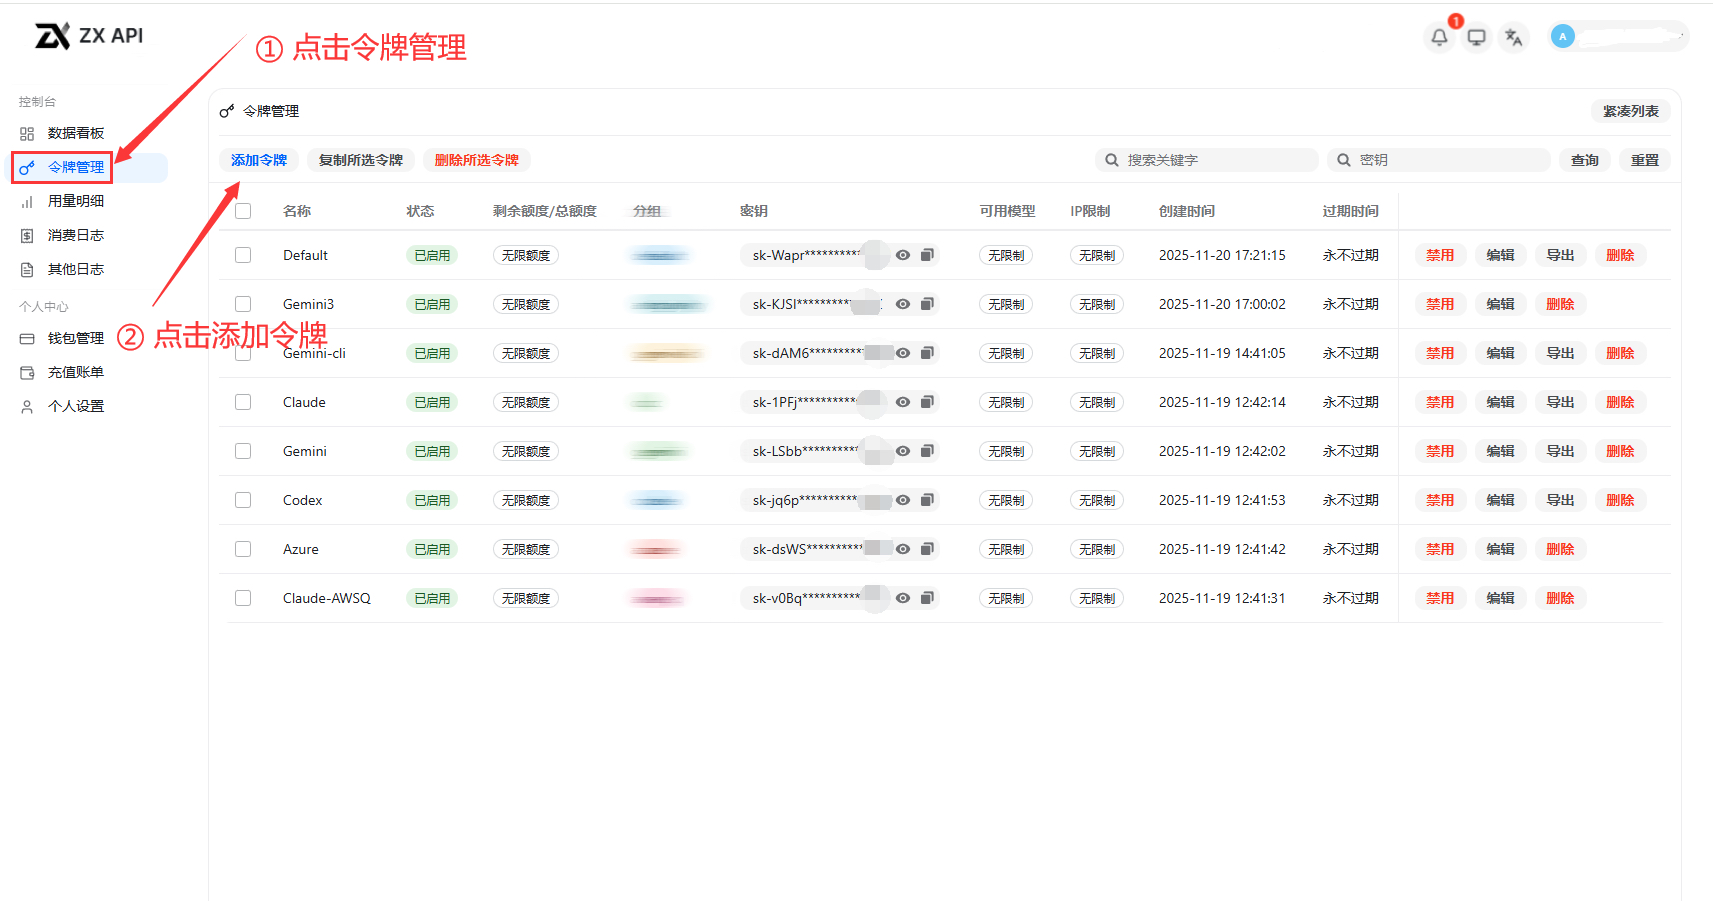Disable the Claude token via 禁用

point(1439,402)
